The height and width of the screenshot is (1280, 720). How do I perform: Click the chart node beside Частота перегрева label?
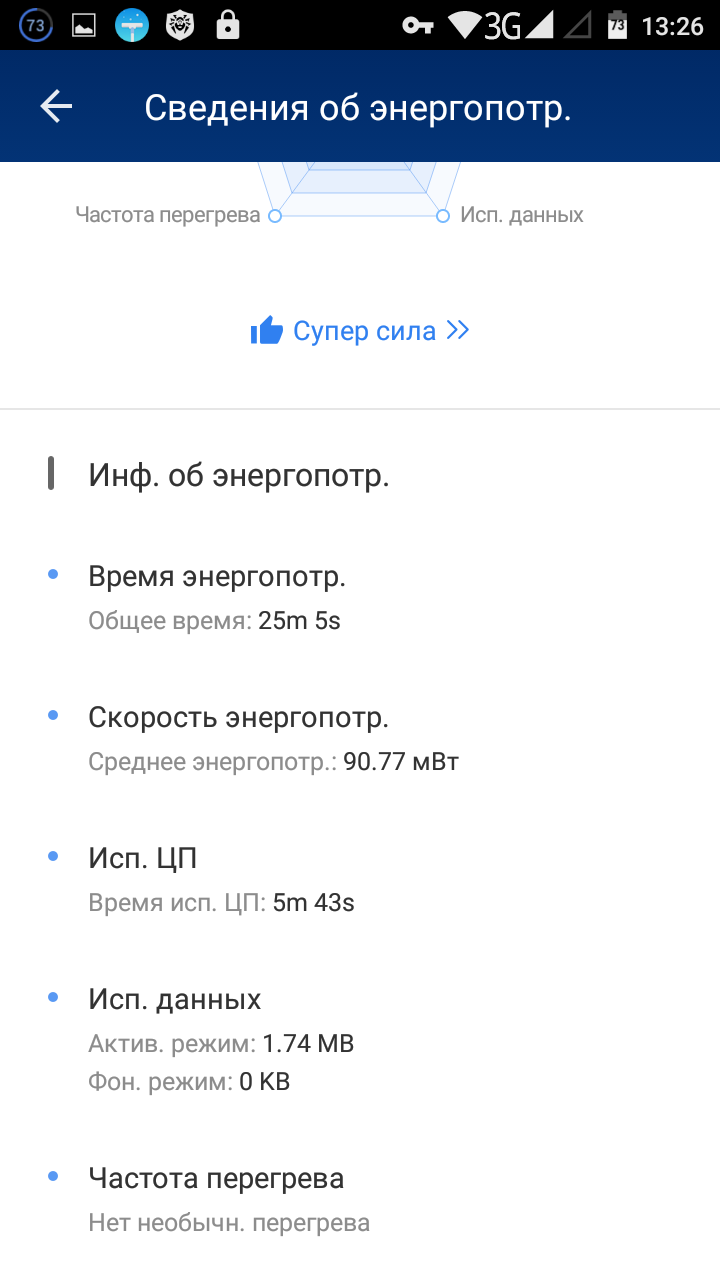coord(275,215)
